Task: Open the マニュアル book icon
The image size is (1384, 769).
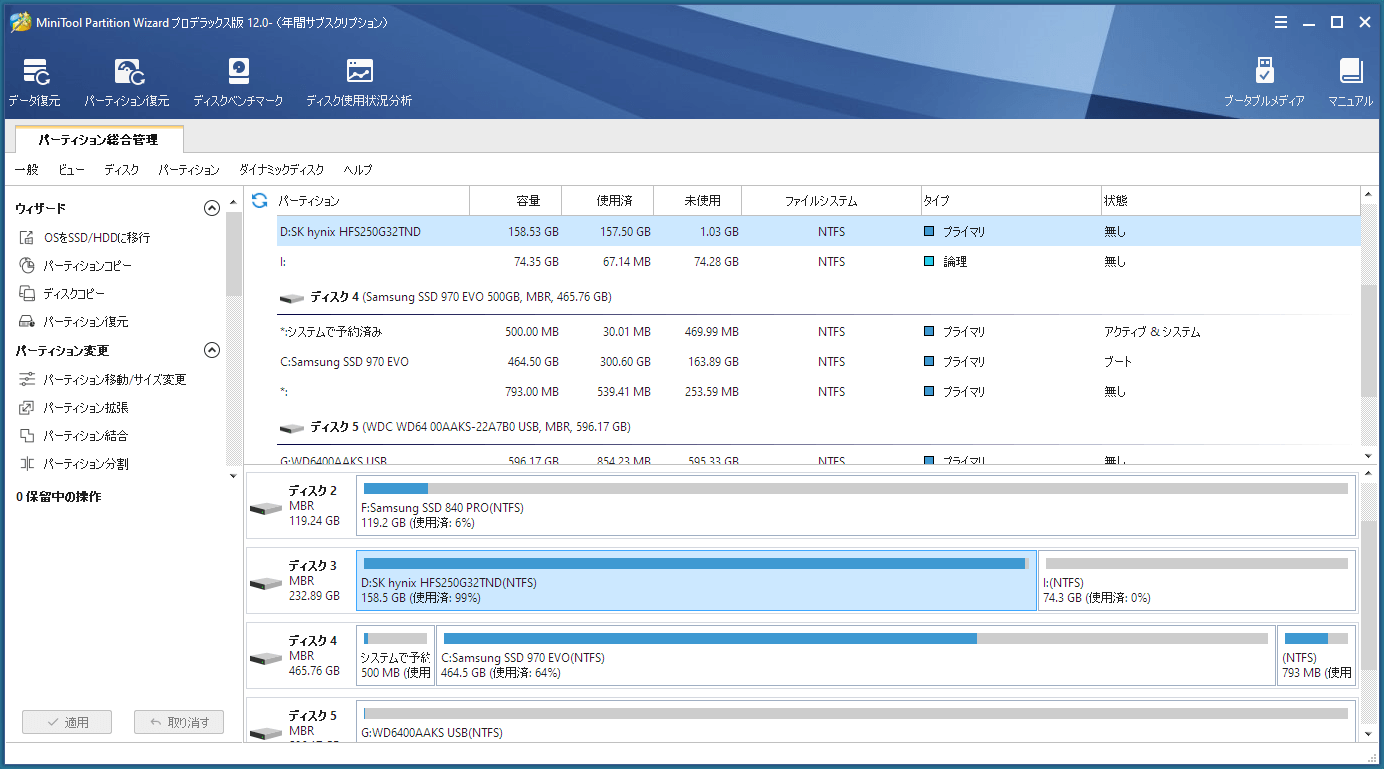Action: pos(1351,72)
